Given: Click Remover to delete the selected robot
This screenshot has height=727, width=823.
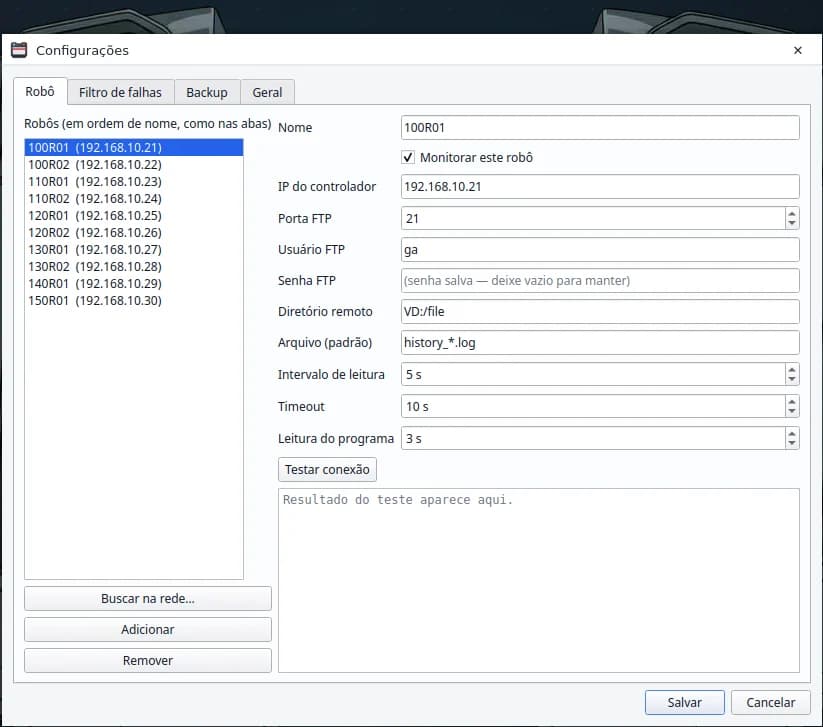Looking at the screenshot, I should 147,660.
